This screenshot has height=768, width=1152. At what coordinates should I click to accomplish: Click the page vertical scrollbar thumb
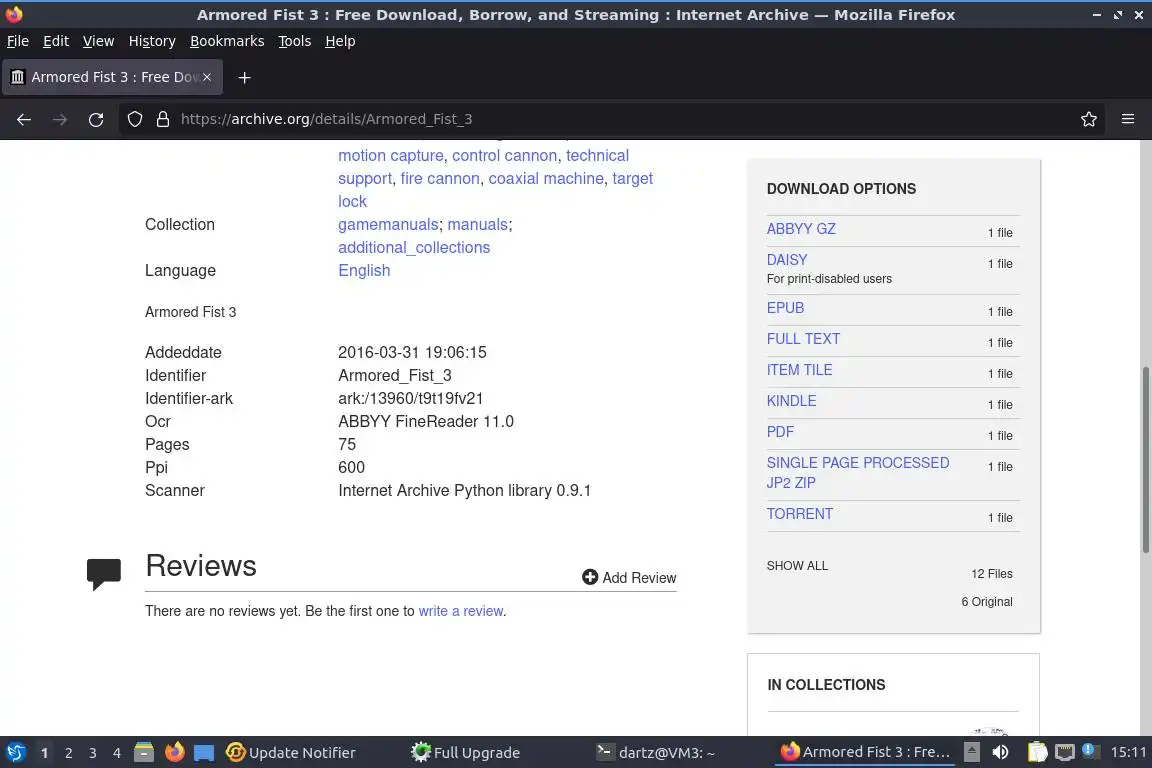pos(1145,459)
